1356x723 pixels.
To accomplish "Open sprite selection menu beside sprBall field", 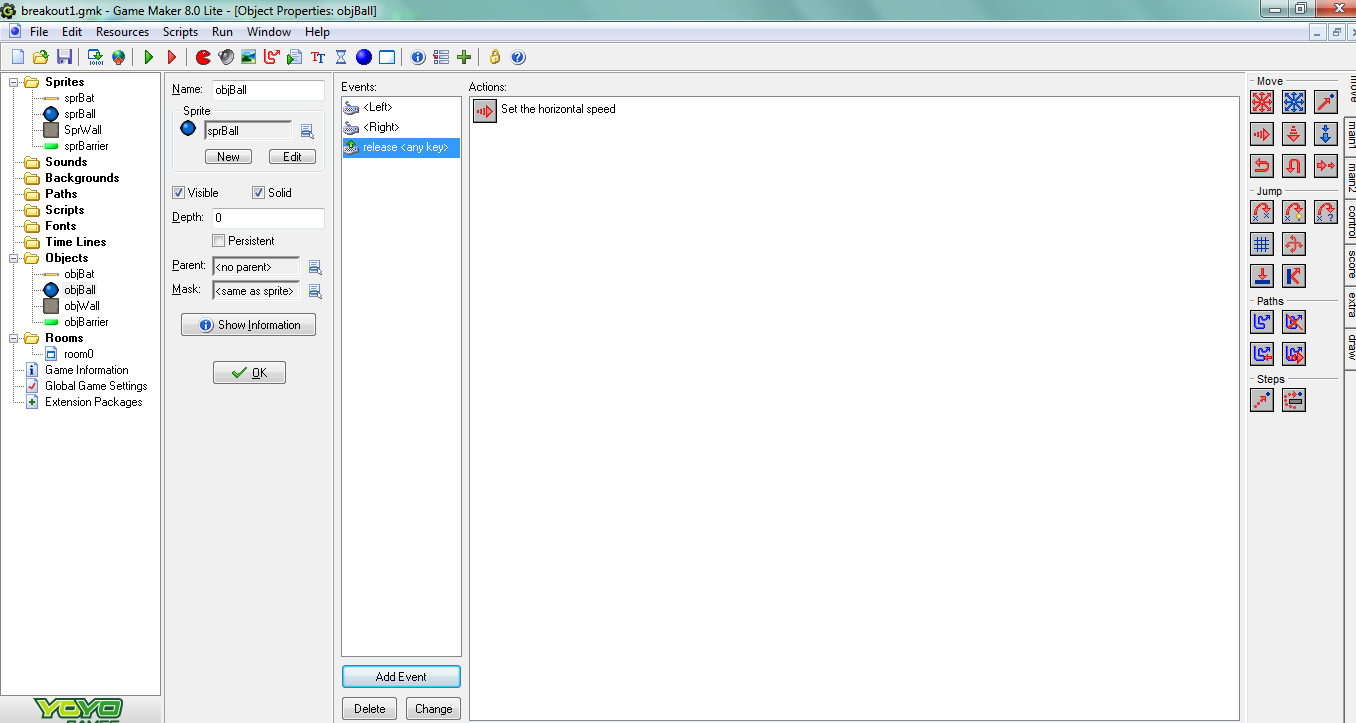I will (308, 131).
